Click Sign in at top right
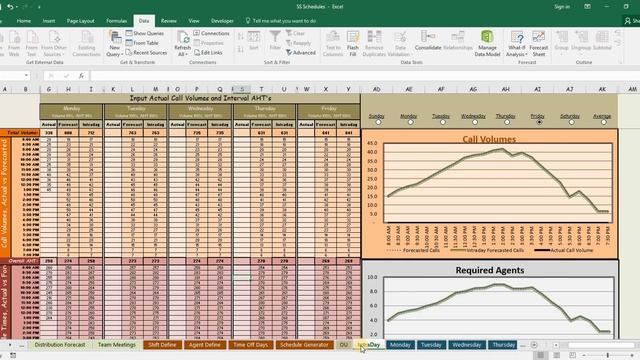Screen dimensions: 640x360 [x=562, y=7]
